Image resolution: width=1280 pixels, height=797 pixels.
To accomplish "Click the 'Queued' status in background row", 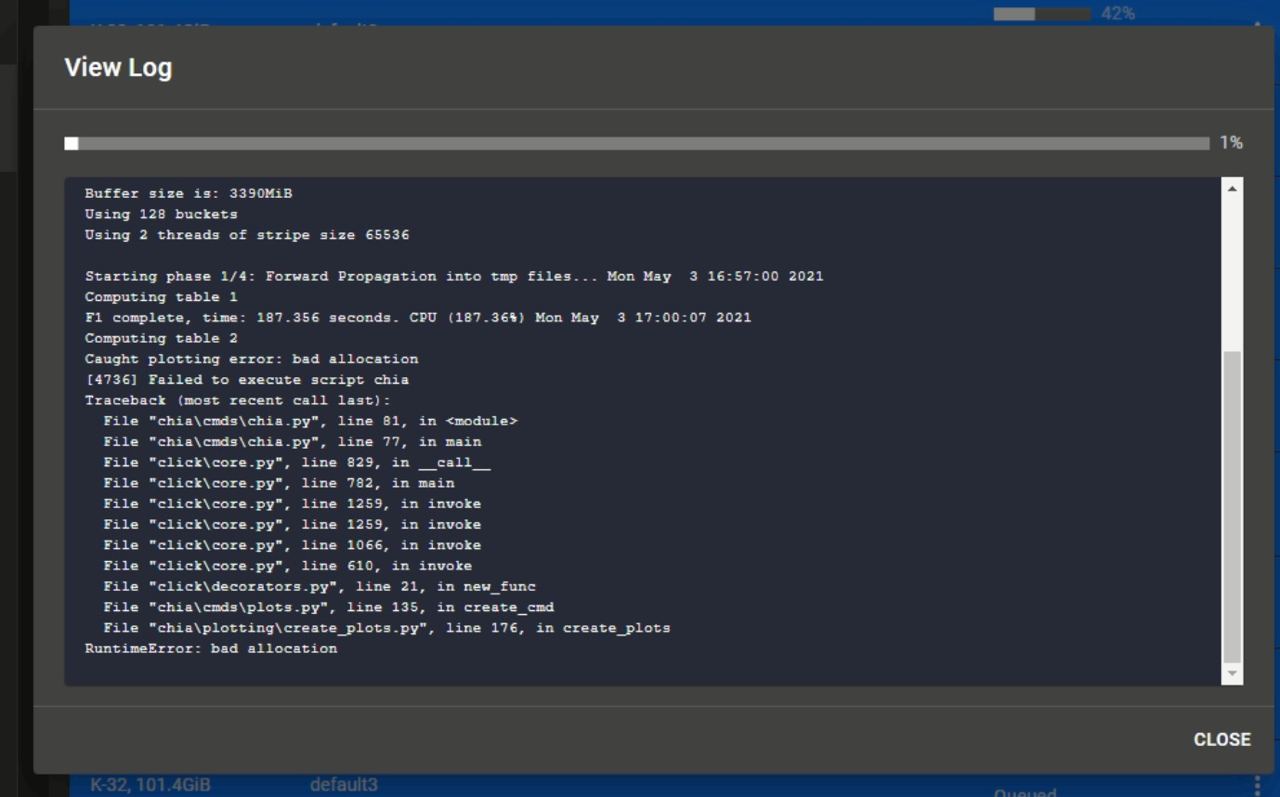I will (x=1025, y=792).
